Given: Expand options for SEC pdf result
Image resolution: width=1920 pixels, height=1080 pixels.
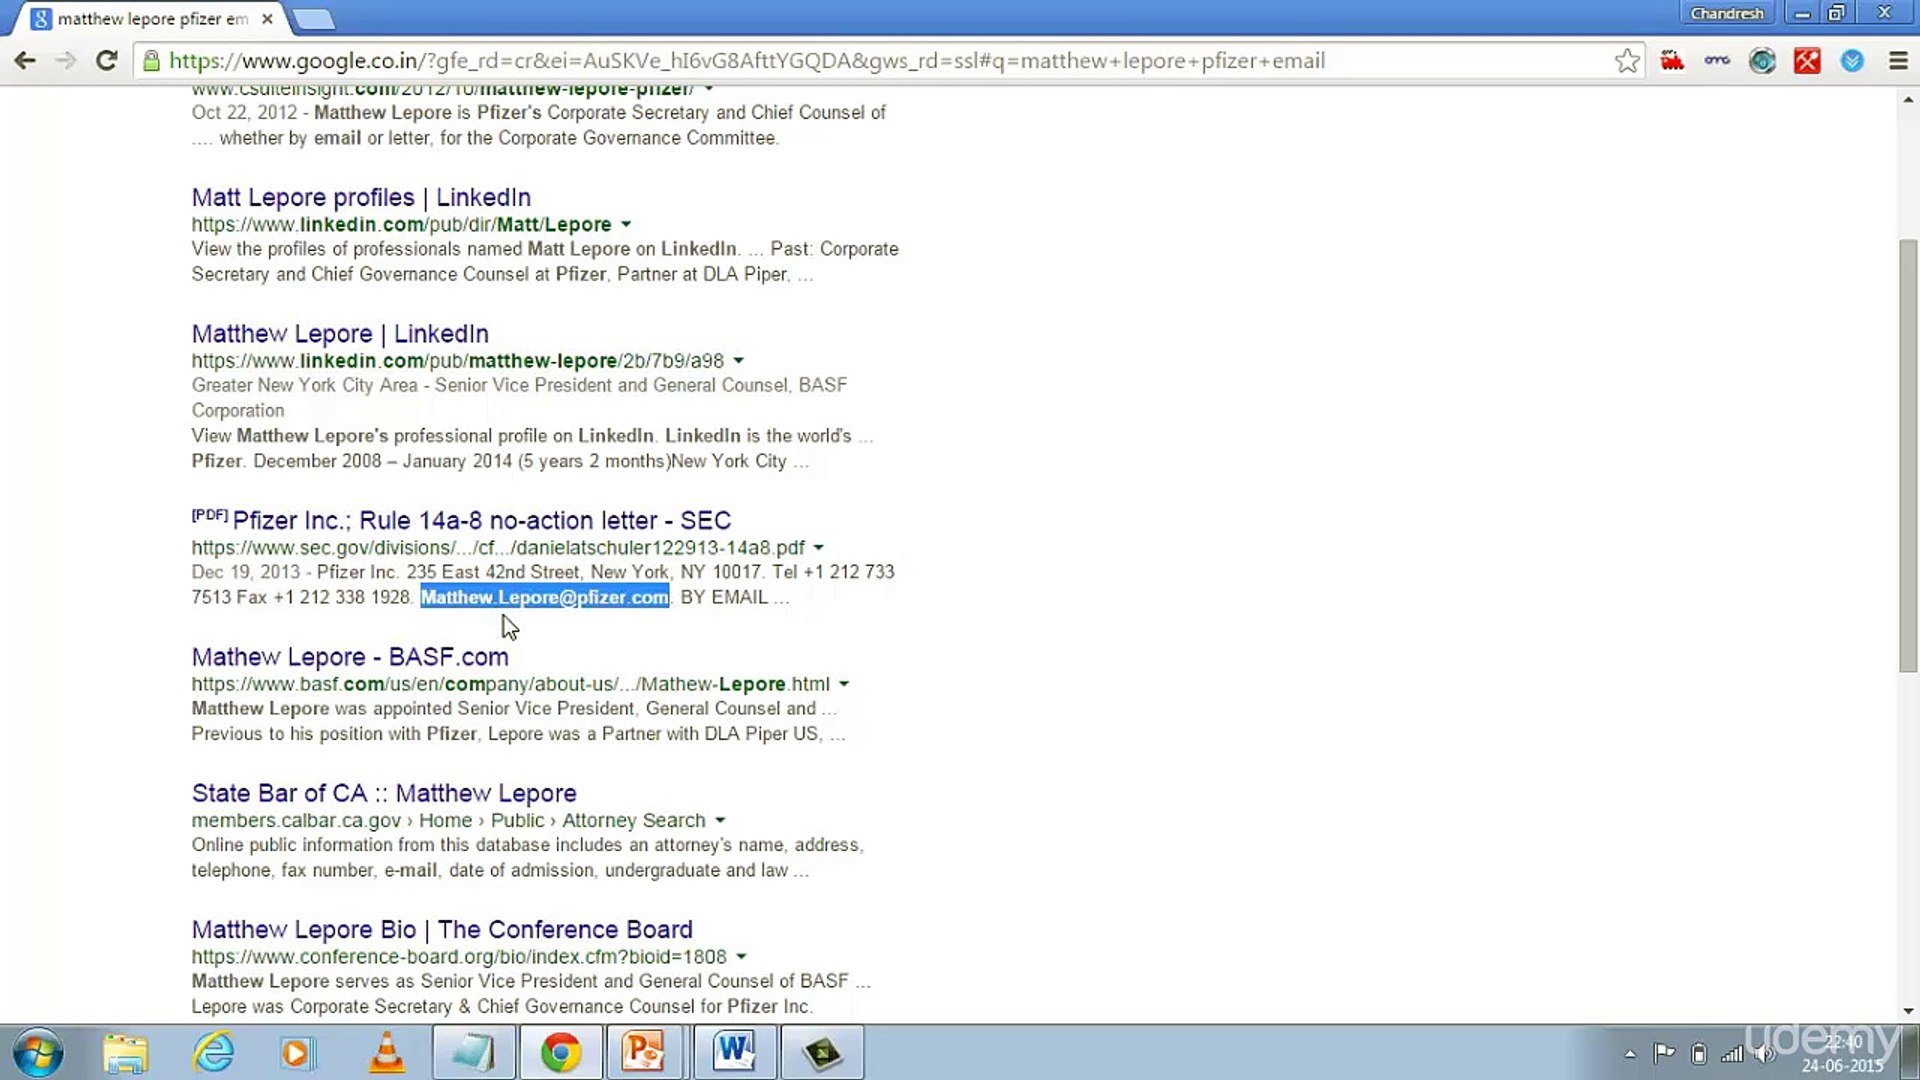Looking at the screenshot, I should pyautogui.click(x=819, y=548).
